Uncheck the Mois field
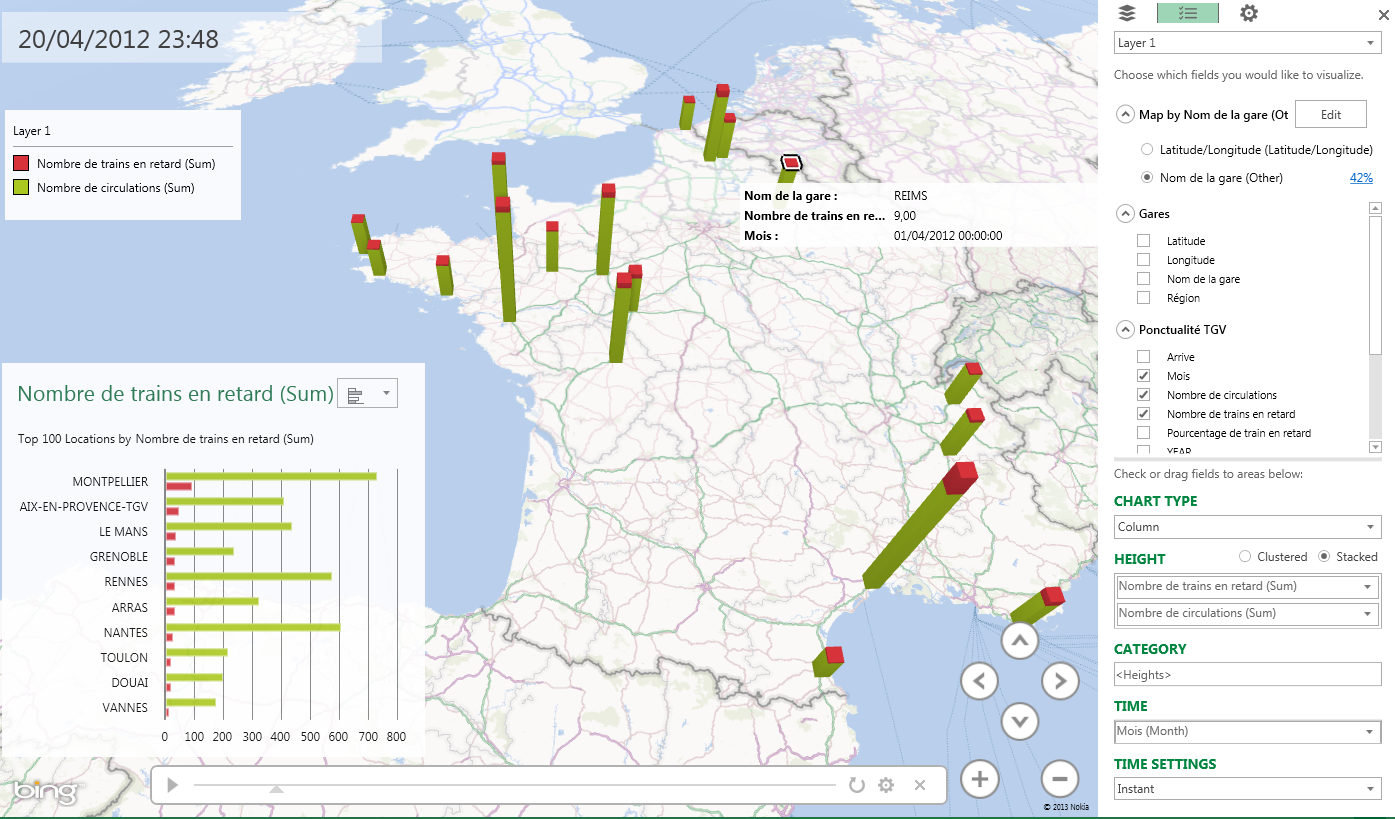Viewport: 1395px width, 819px height. [x=1143, y=375]
